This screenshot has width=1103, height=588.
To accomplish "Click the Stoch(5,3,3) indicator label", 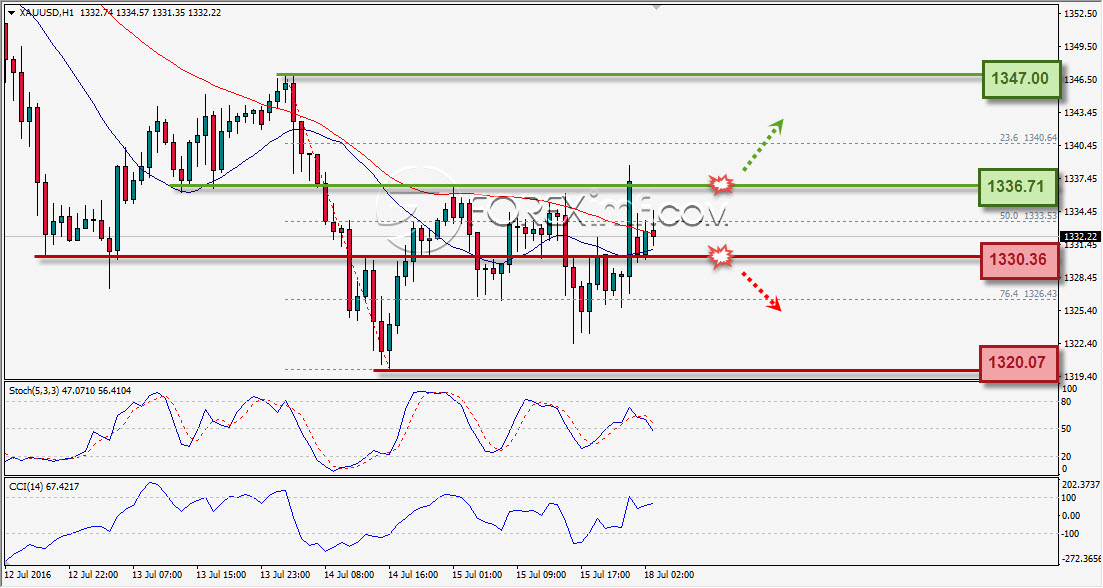I will (x=70, y=390).
